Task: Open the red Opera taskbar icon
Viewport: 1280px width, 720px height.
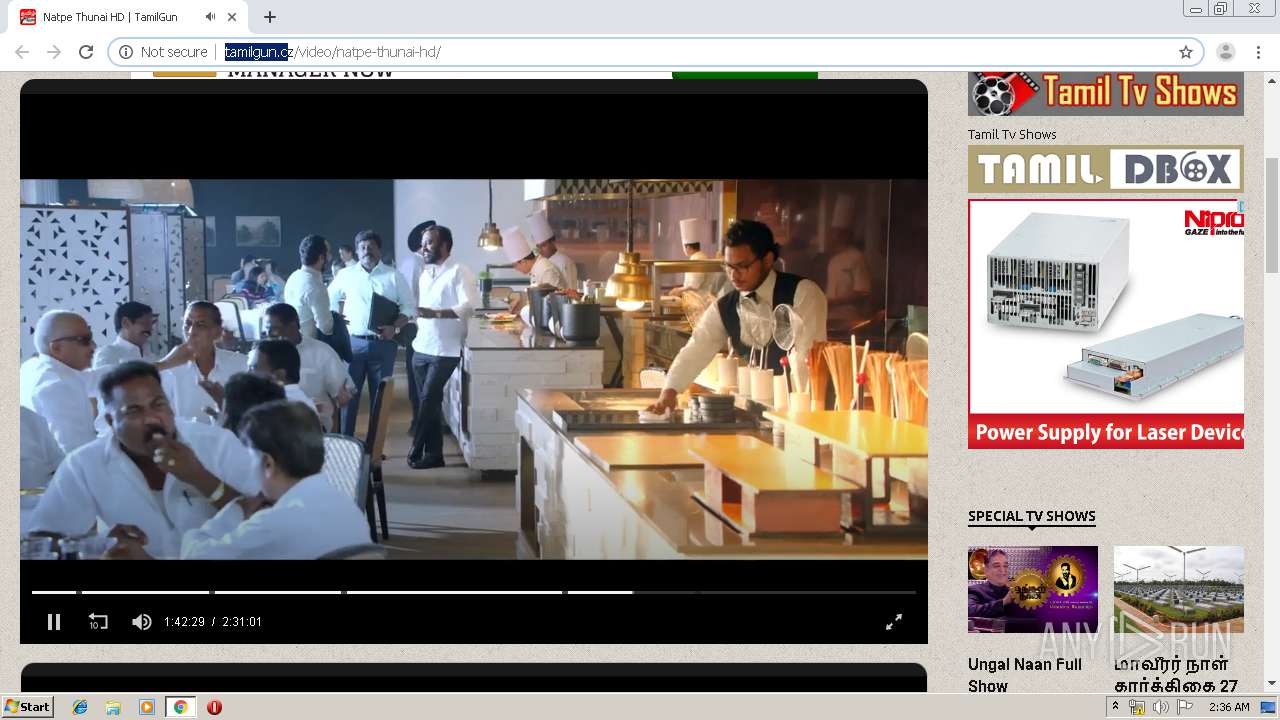Action: click(x=214, y=707)
